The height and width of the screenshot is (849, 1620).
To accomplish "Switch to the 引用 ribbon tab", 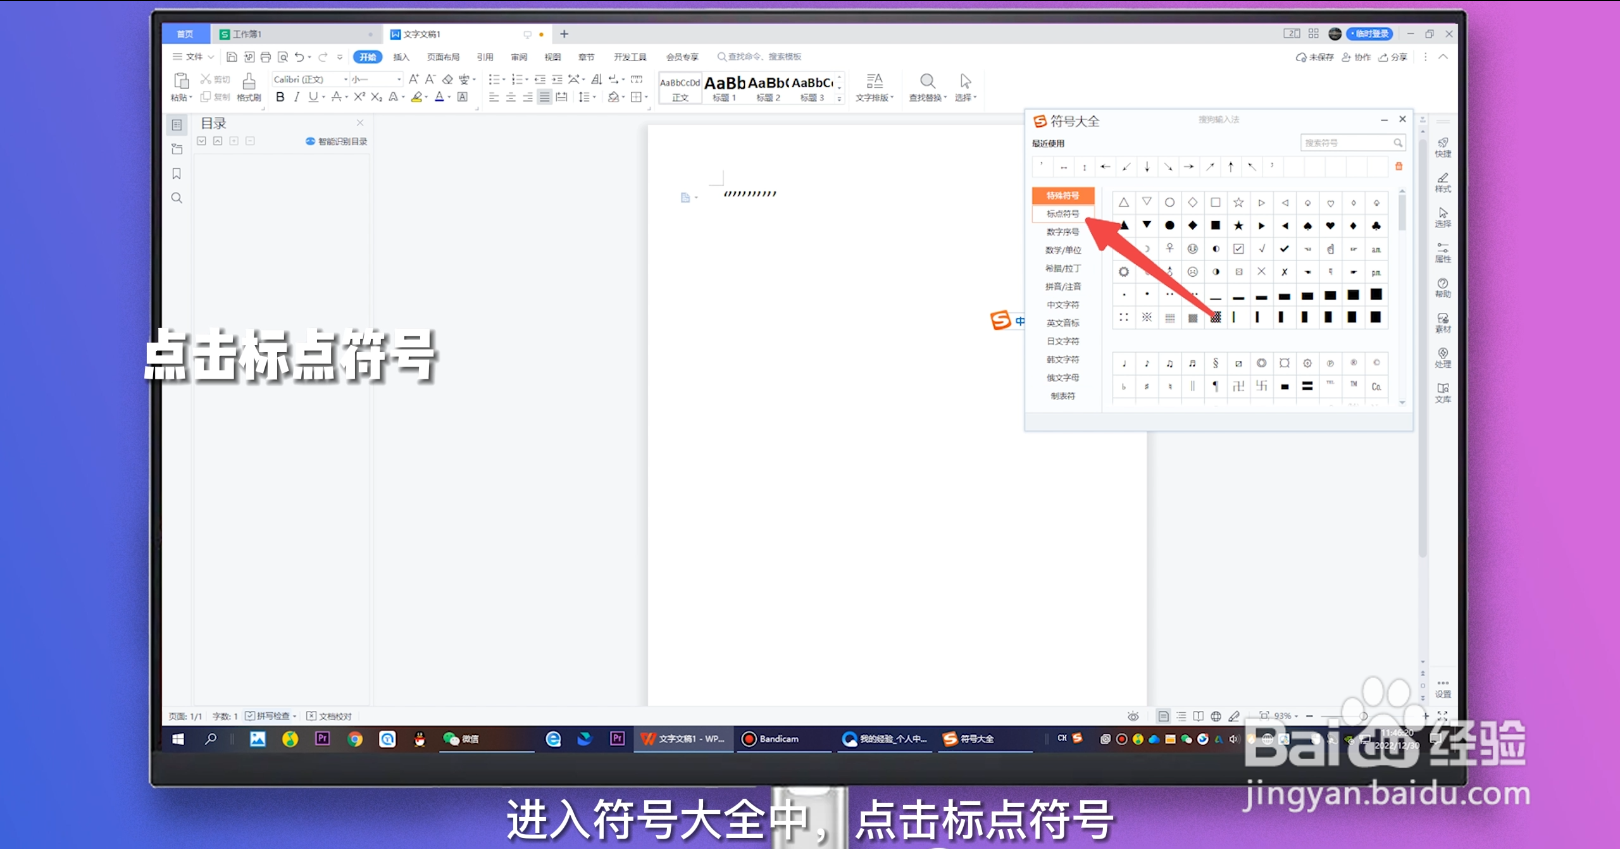I will click(485, 57).
